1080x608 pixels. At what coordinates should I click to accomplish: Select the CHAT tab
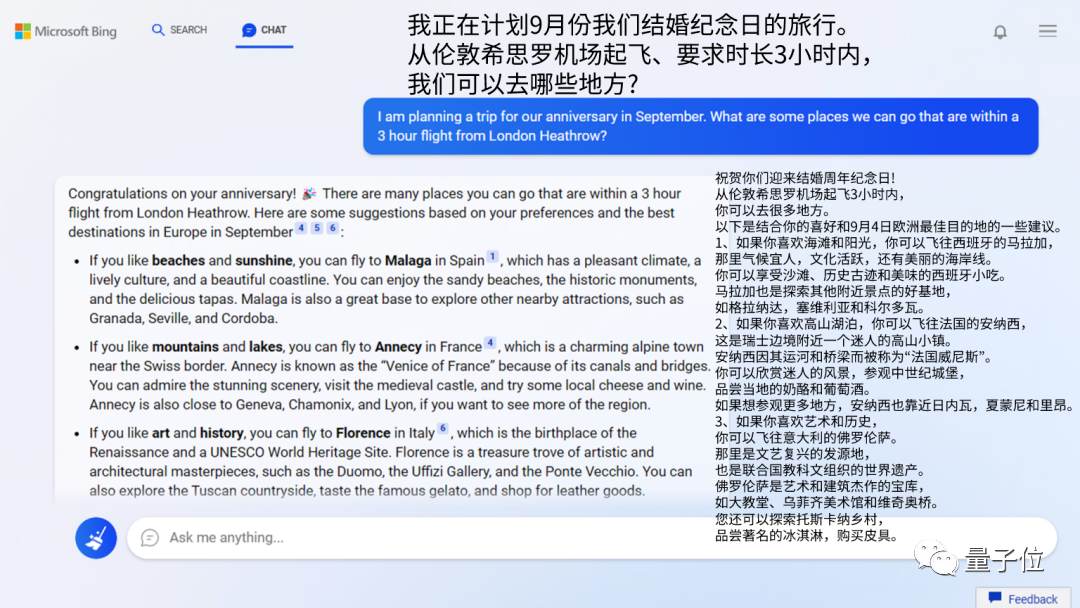(x=264, y=30)
